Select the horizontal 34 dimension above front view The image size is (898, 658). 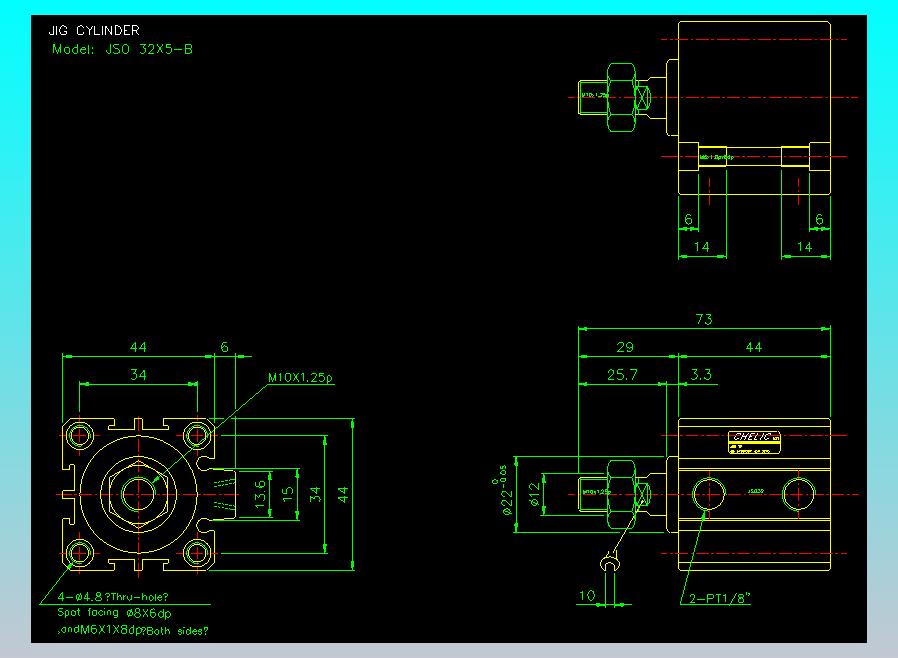[139, 374]
